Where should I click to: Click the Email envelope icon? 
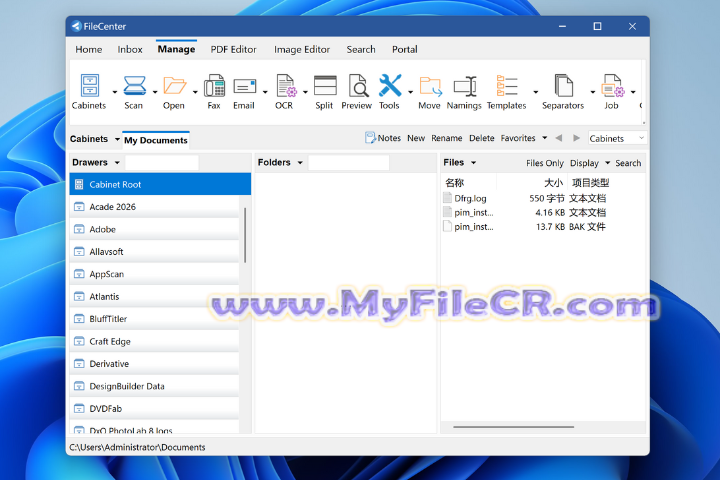click(x=244, y=86)
